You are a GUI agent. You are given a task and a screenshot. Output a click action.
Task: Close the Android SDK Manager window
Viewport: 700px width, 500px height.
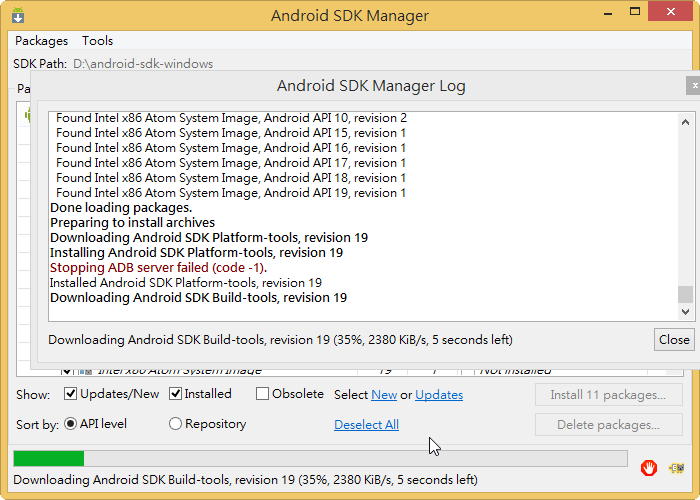point(671,12)
